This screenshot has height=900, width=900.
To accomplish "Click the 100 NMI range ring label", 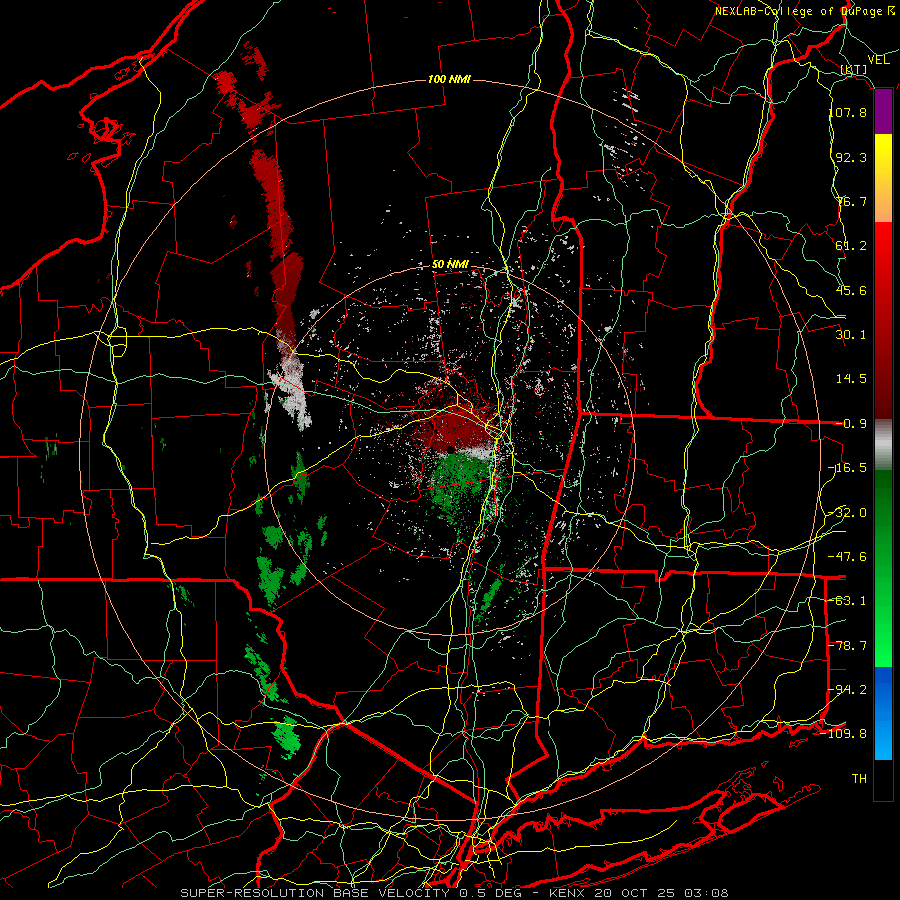I will [x=449, y=79].
